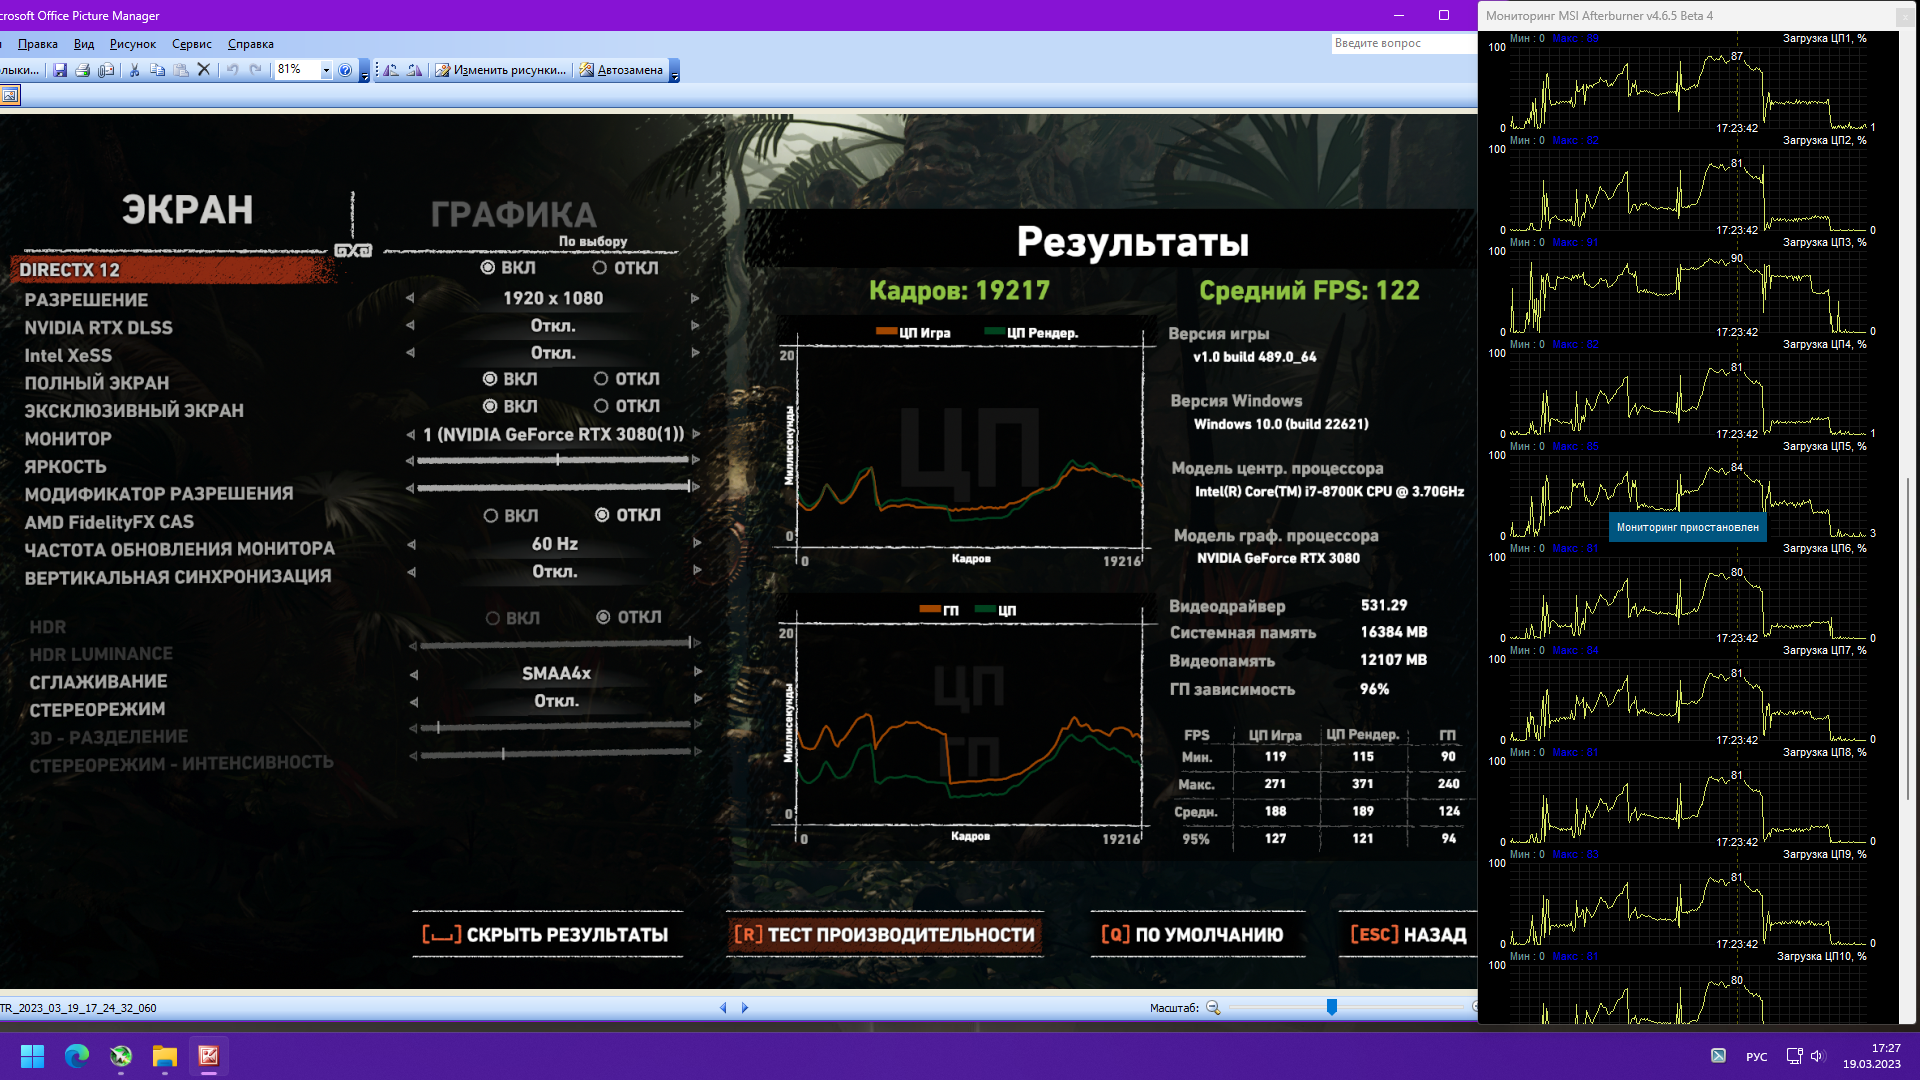The image size is (1920, 1080).
Task: Rotate picture left using the toolbar icon
Action: (x=391, y=70)
